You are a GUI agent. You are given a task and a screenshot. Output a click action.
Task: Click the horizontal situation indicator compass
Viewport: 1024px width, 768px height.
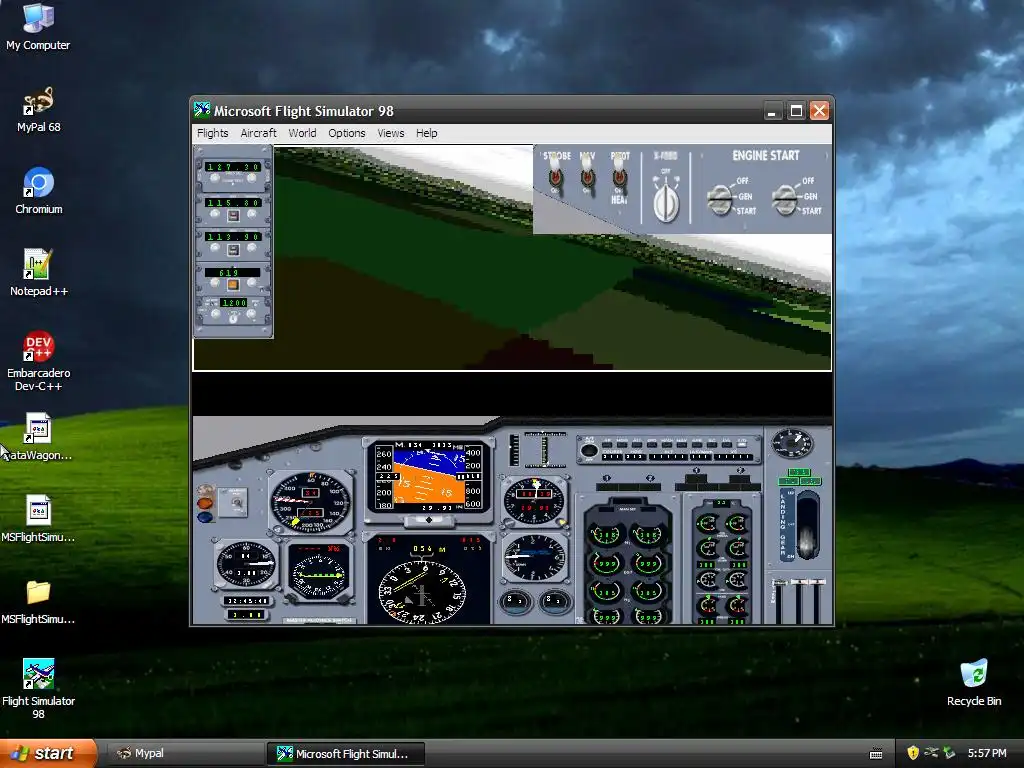[x=422, y=592]
